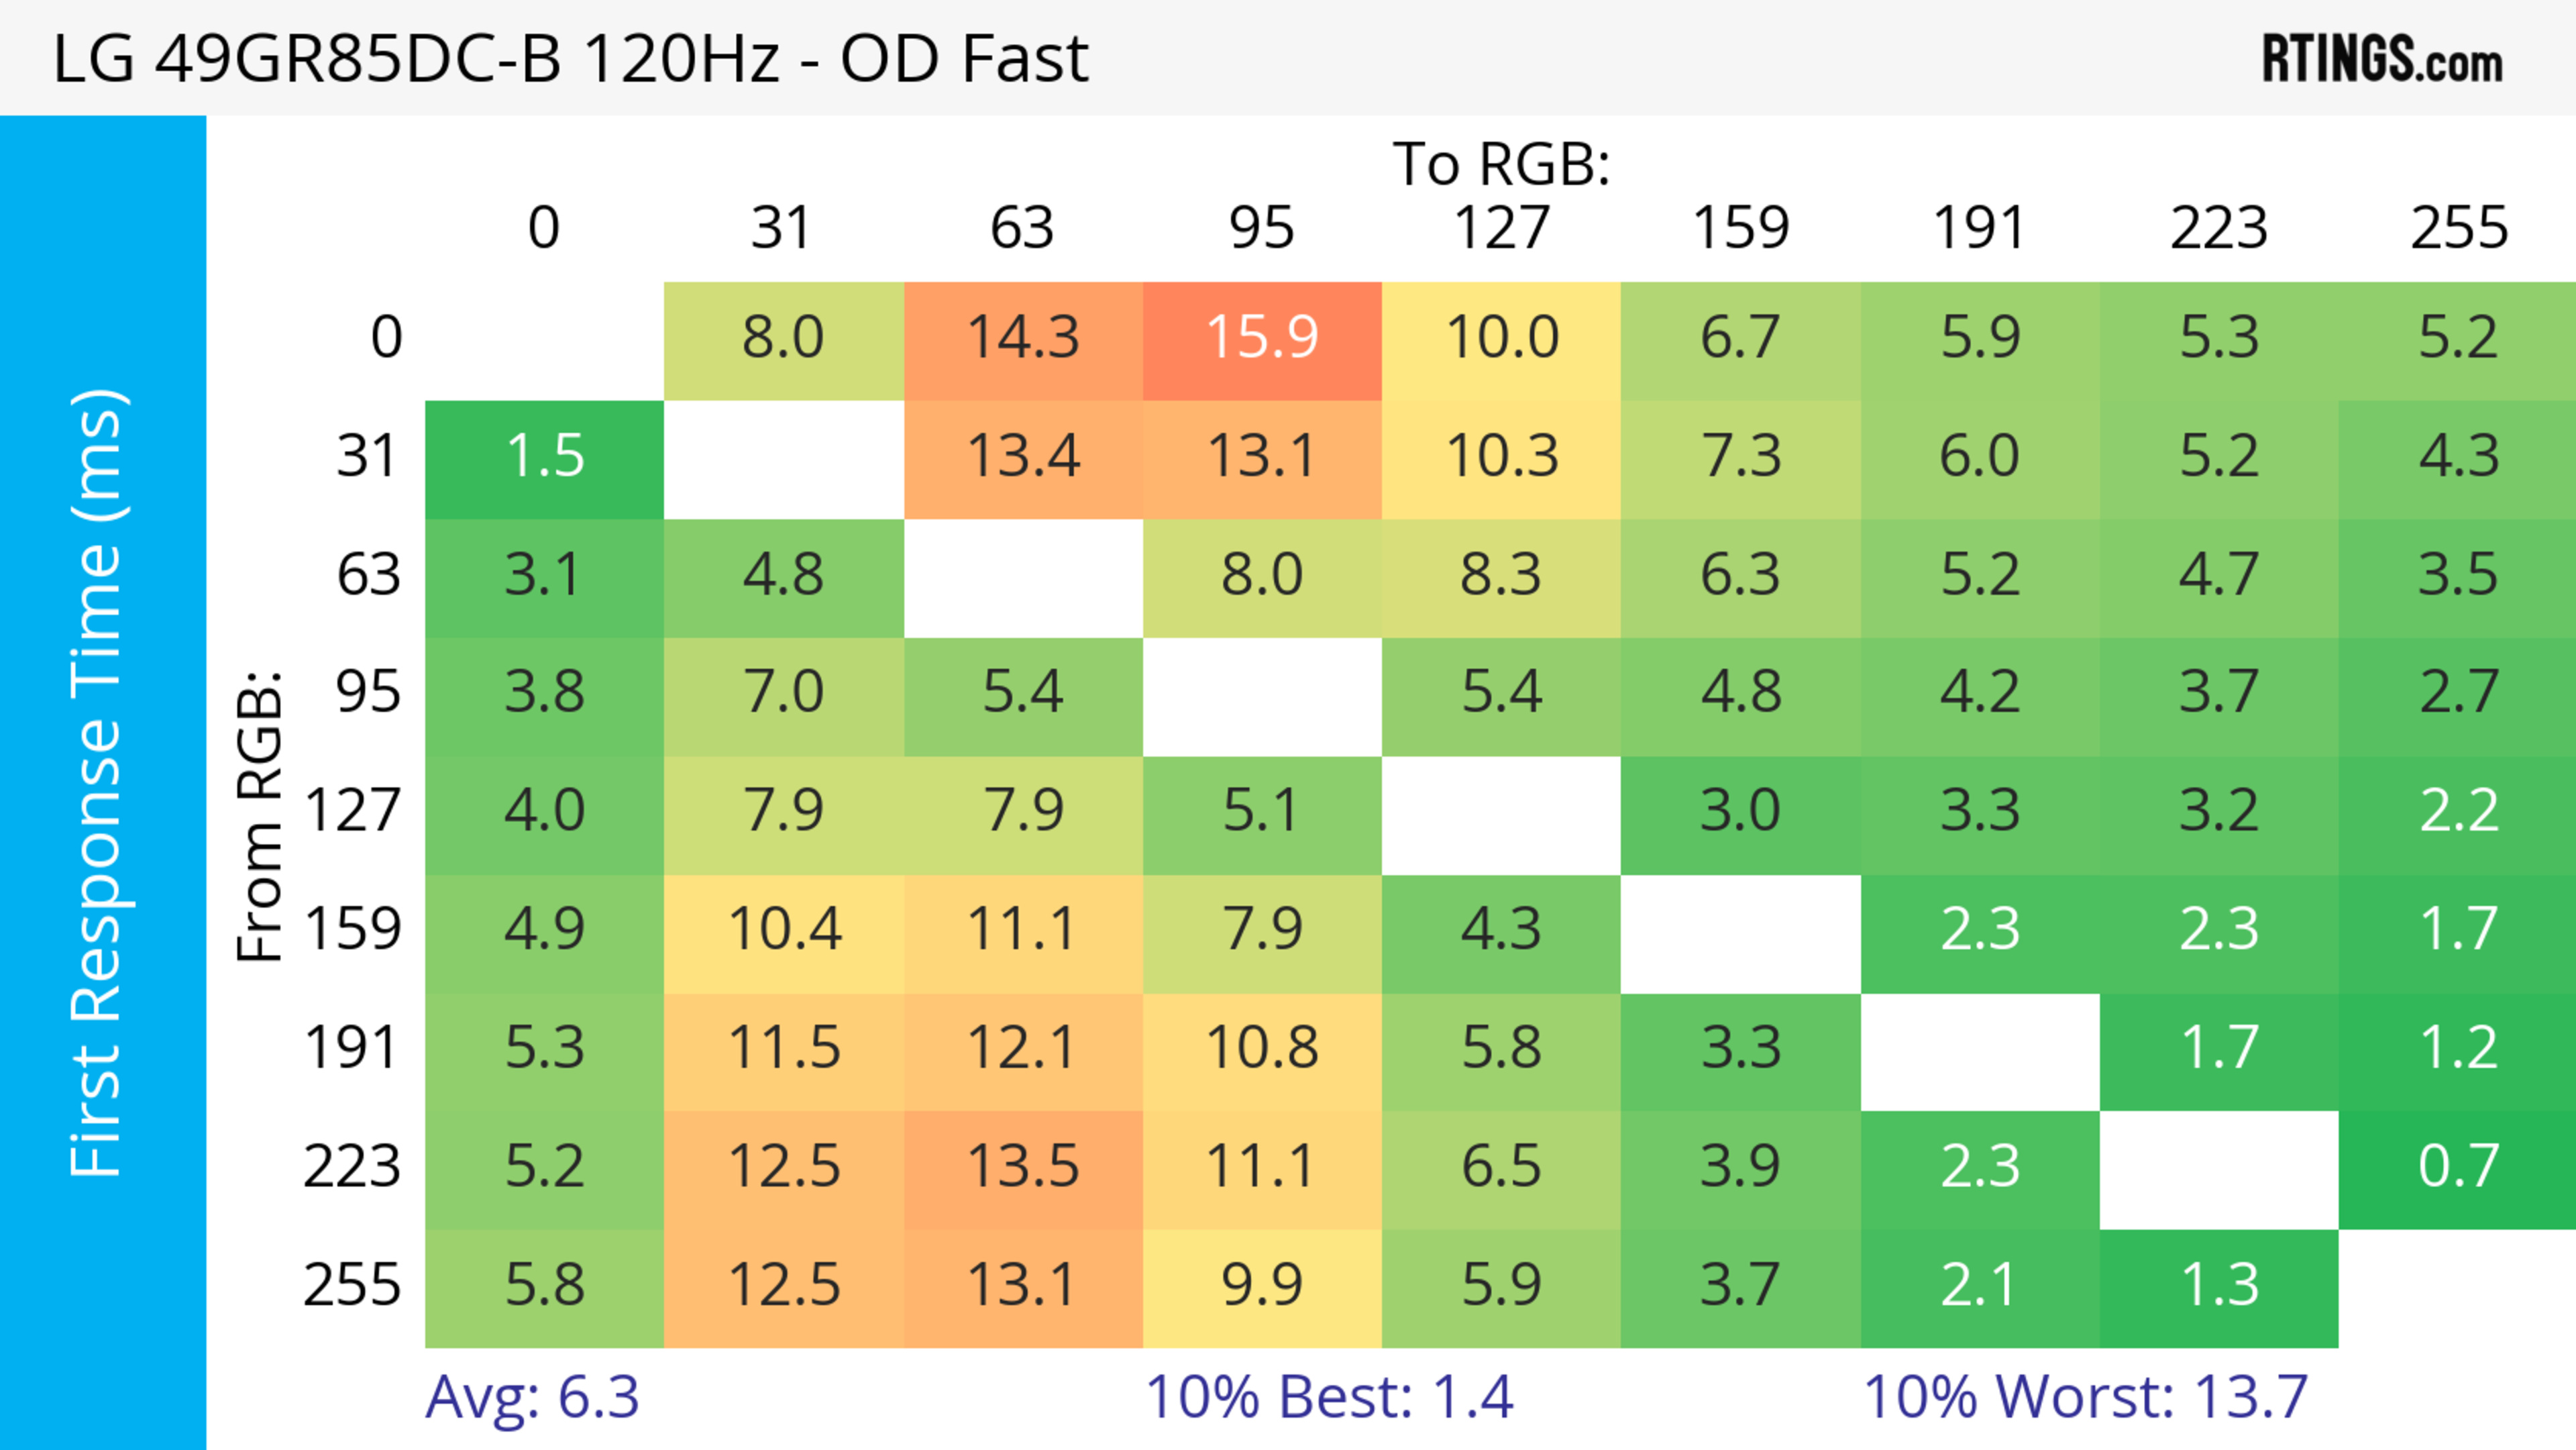Click the From RGB: row axis label
The image size is (2576, 1450).
(260, 816)
